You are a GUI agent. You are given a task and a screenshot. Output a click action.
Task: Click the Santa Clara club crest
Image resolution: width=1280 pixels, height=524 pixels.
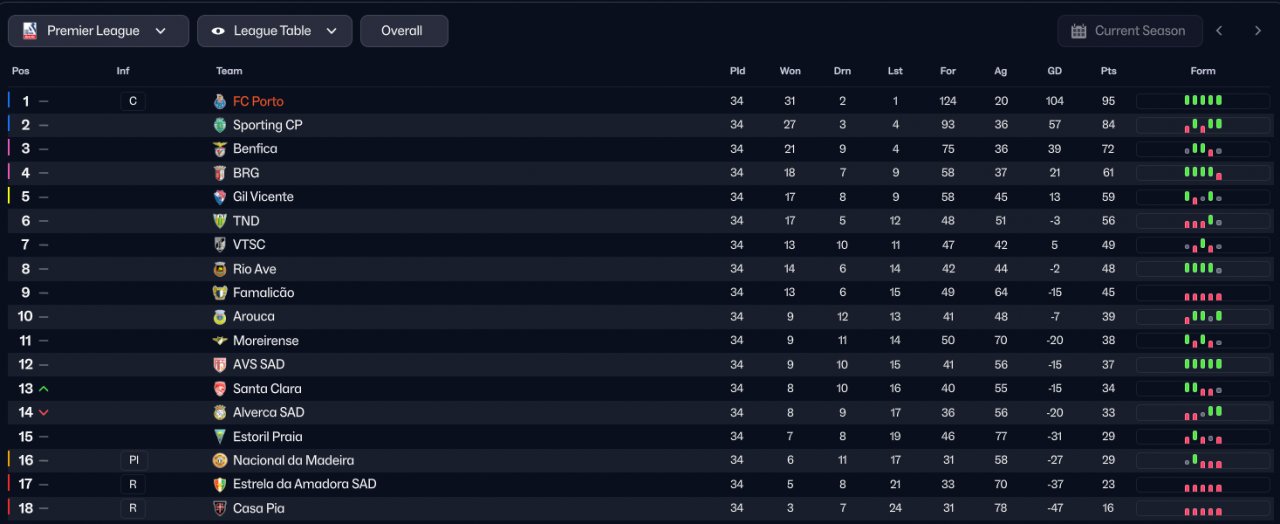(220, 388)
